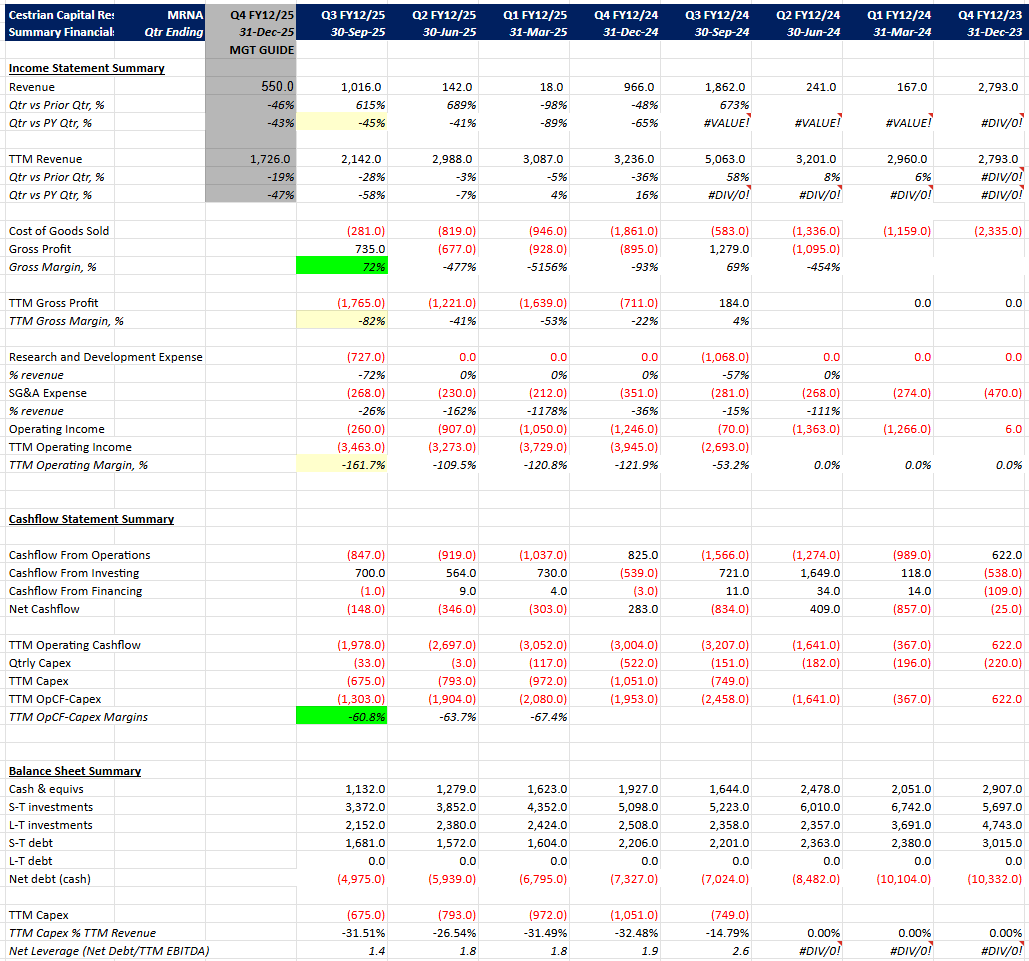Click the green -60.8% margin cell

(x=342, y=717)
